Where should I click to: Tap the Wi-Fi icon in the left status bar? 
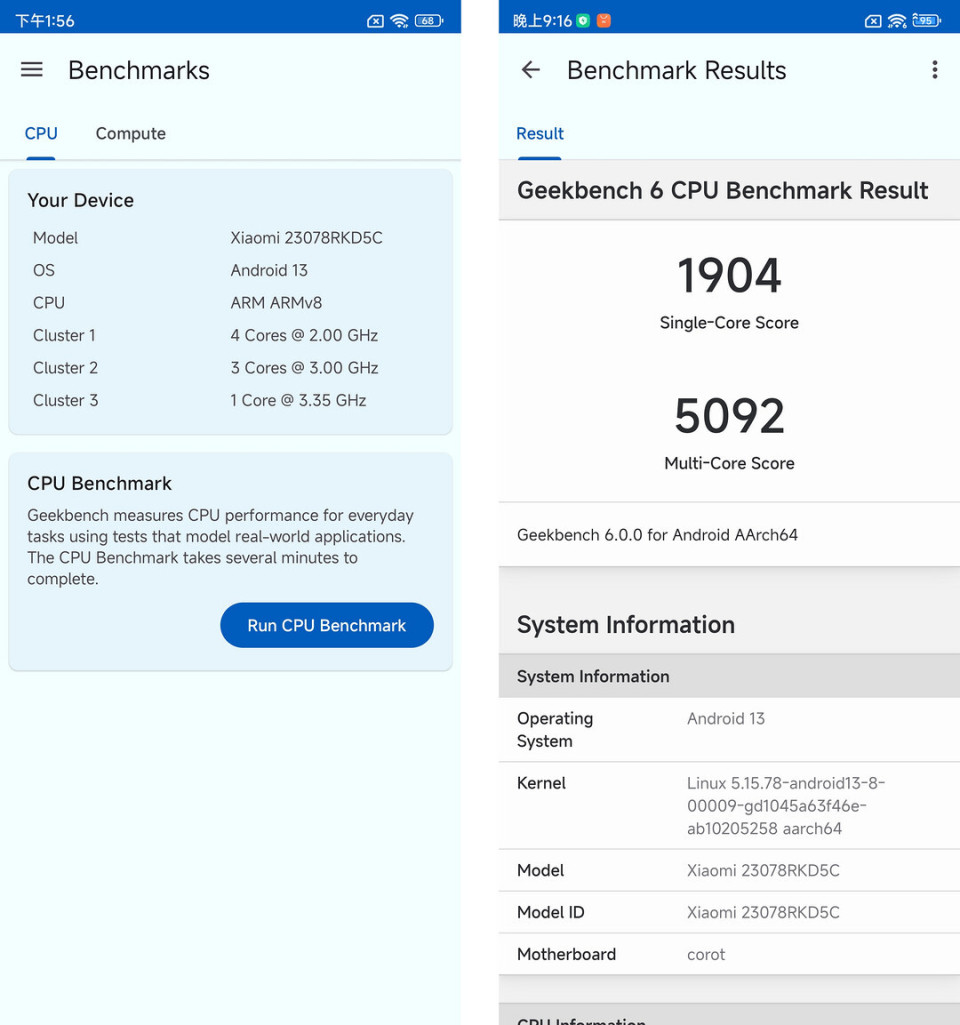(401, 19)
